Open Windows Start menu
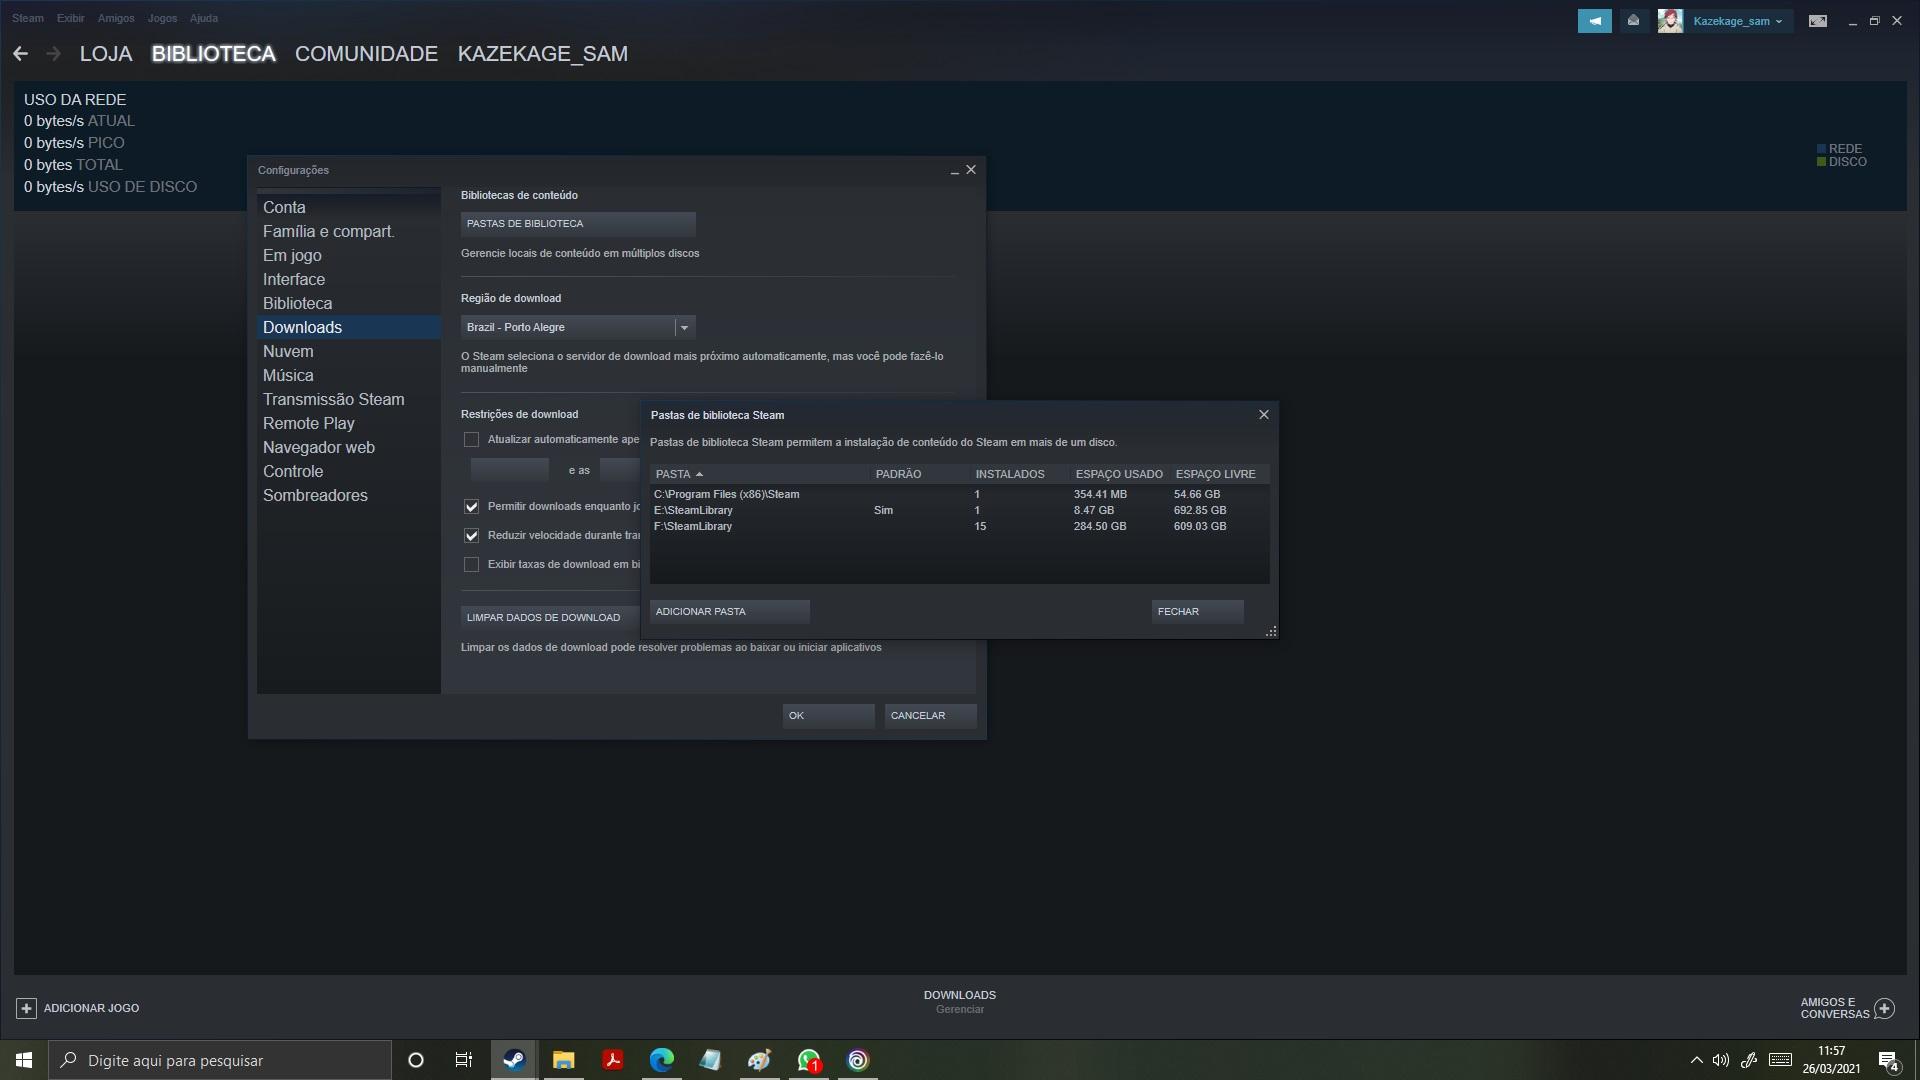This screenshot has height=1080, width=1920. (x=24, y=1060)
